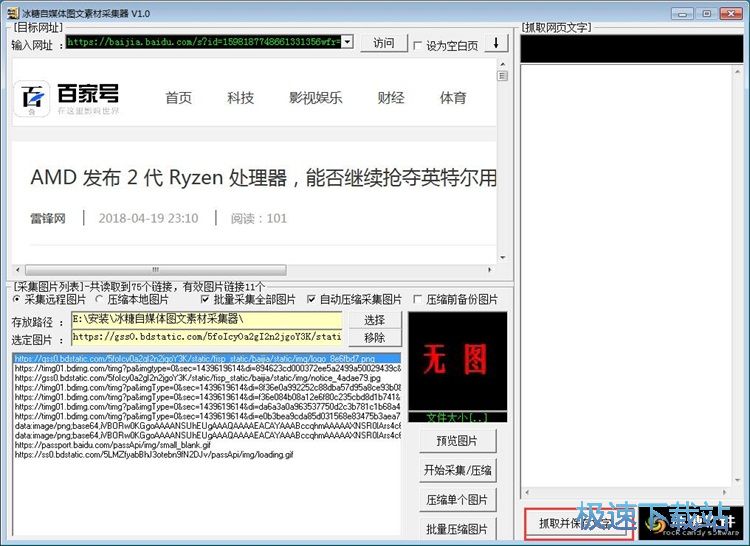Click the text panel scroll-down arrow

[738, 480]
